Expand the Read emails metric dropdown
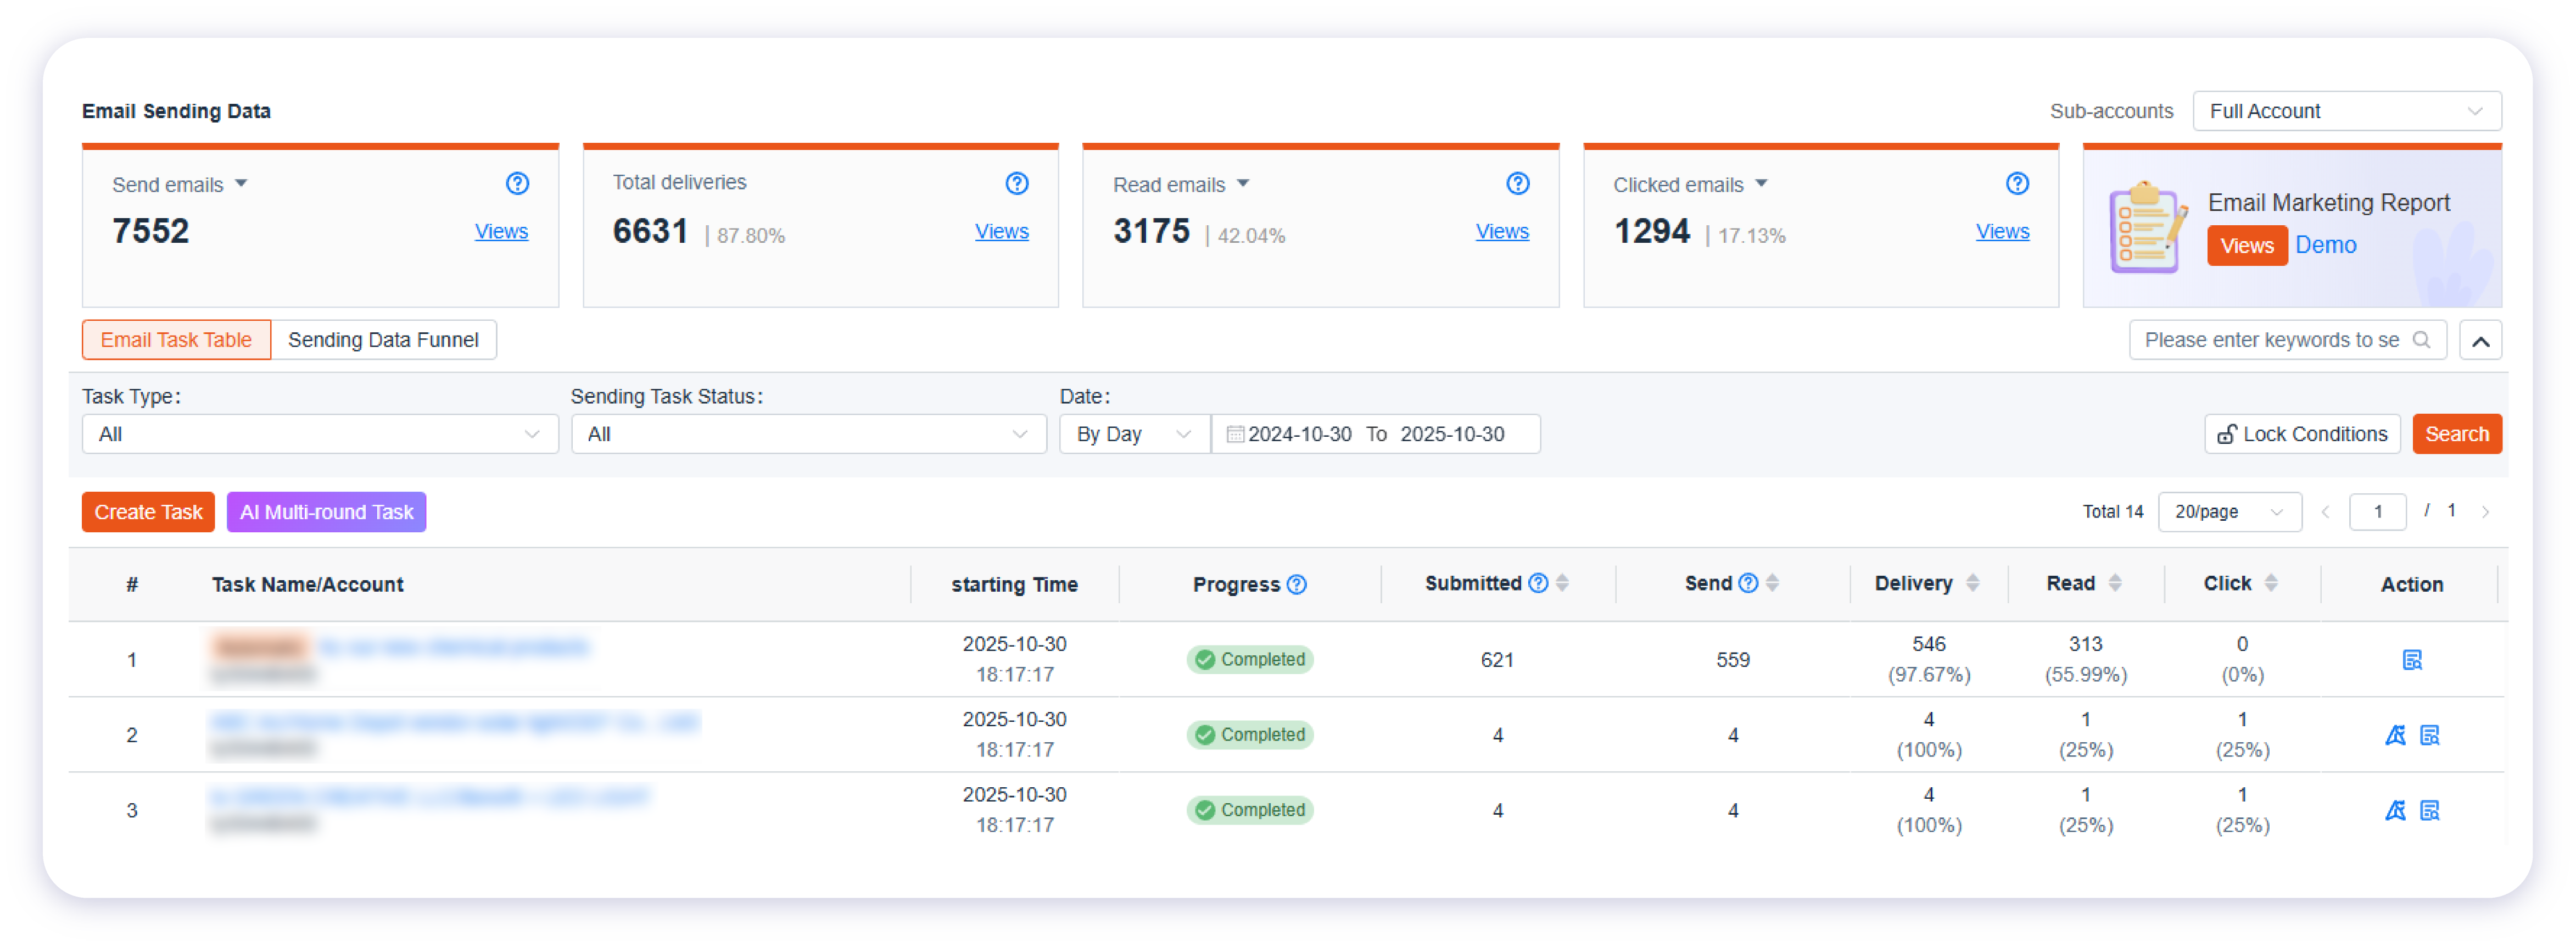 click(x=1243, y=184)
